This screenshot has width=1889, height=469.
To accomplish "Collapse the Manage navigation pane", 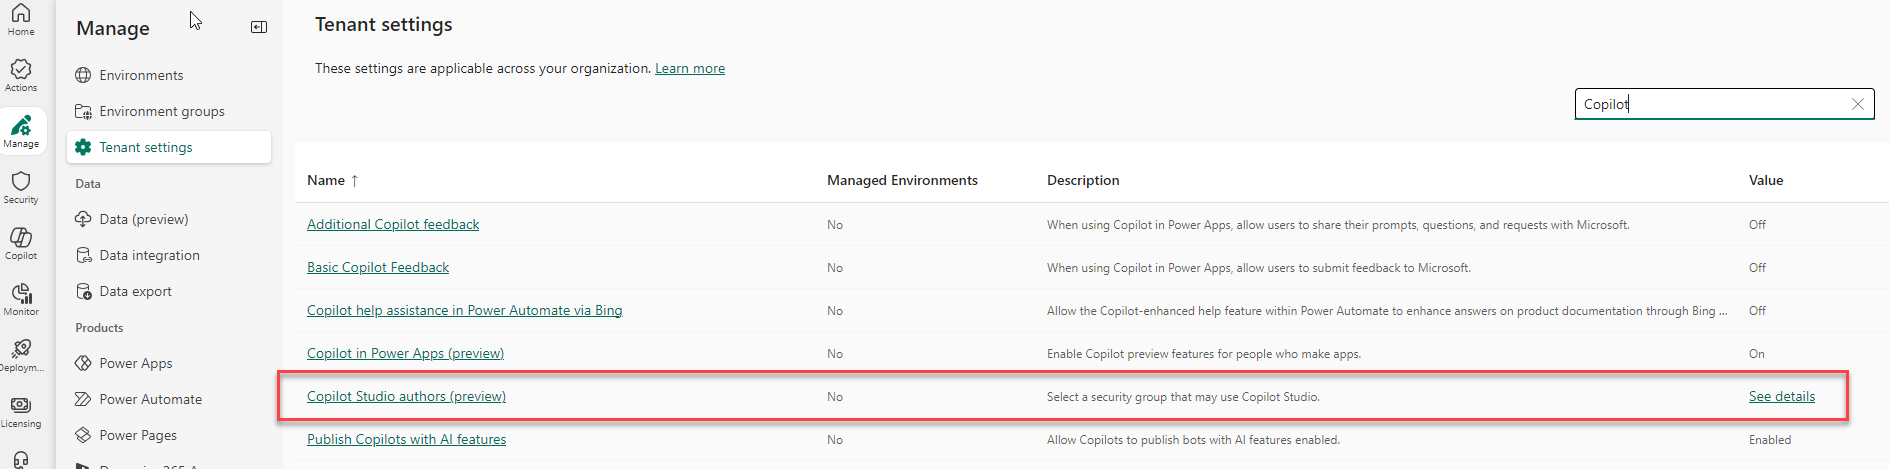I will click(x=259, y=27).
